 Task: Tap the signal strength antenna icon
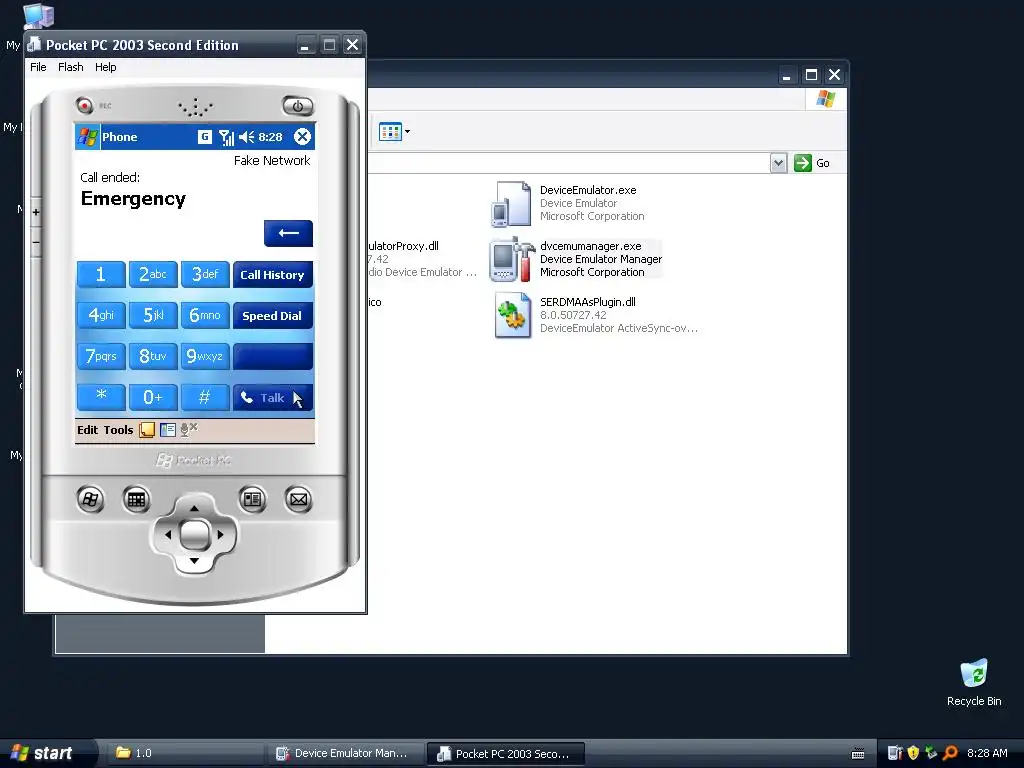(x=226, y=137)
